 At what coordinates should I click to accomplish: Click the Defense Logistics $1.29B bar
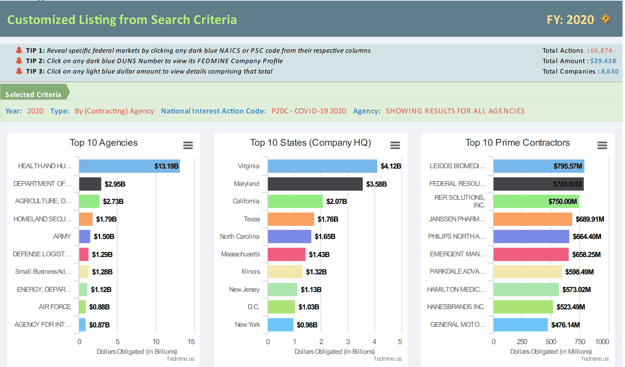(x=84, y=254)
